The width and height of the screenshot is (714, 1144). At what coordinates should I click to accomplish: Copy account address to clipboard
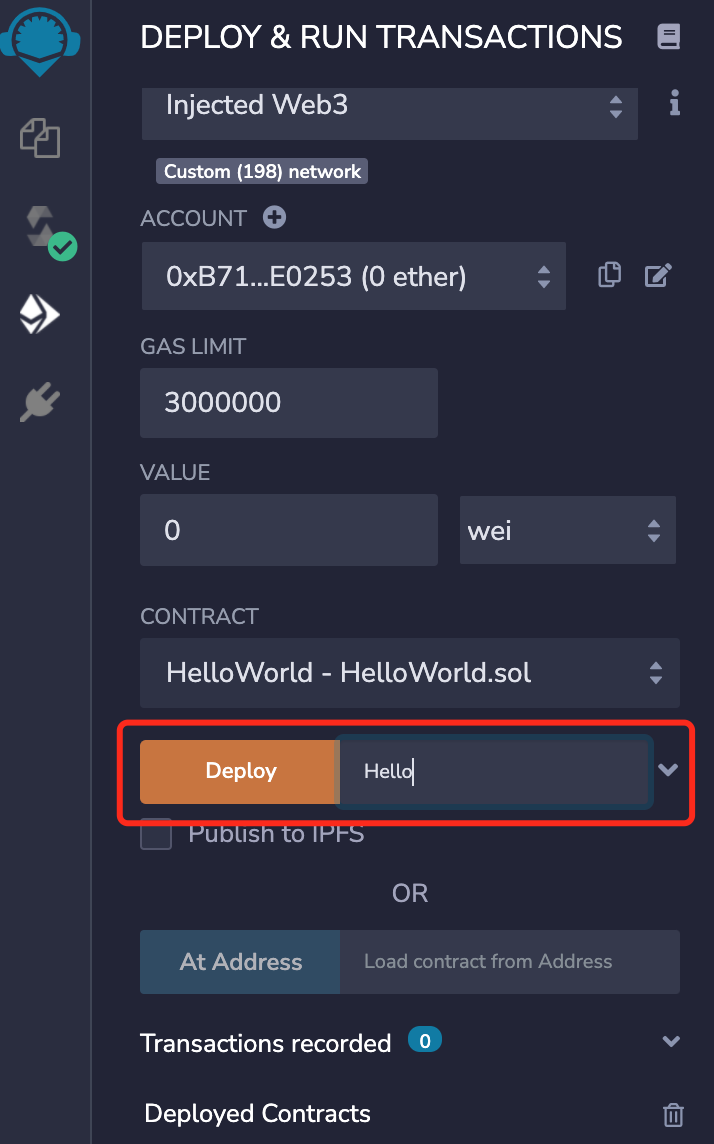click(609, 275)
